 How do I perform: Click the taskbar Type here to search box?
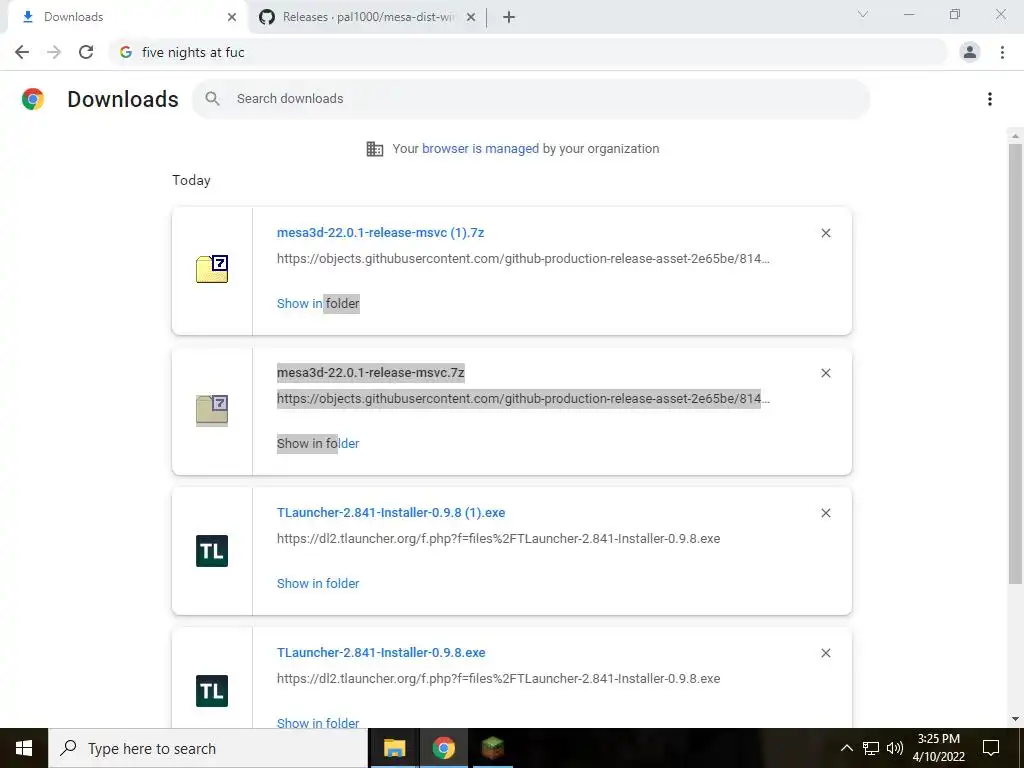(208, 748)
